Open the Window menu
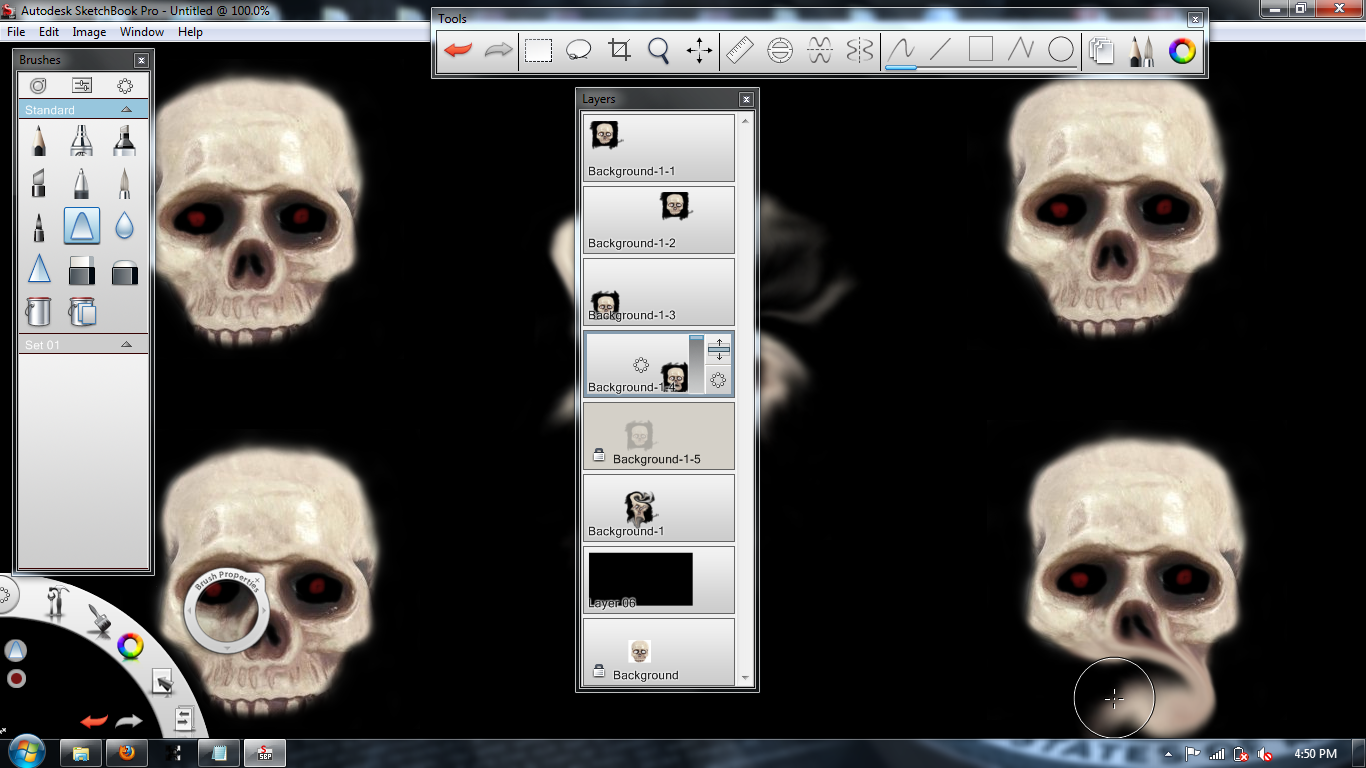Viewport: 1366px width, 768px height. [x=142, y=32]
